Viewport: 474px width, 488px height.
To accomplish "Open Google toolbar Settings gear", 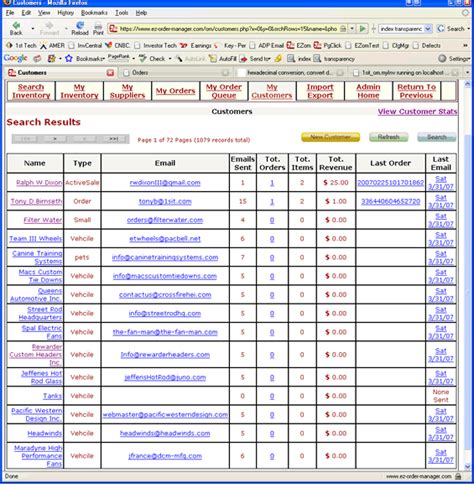I will coord(442,59).
